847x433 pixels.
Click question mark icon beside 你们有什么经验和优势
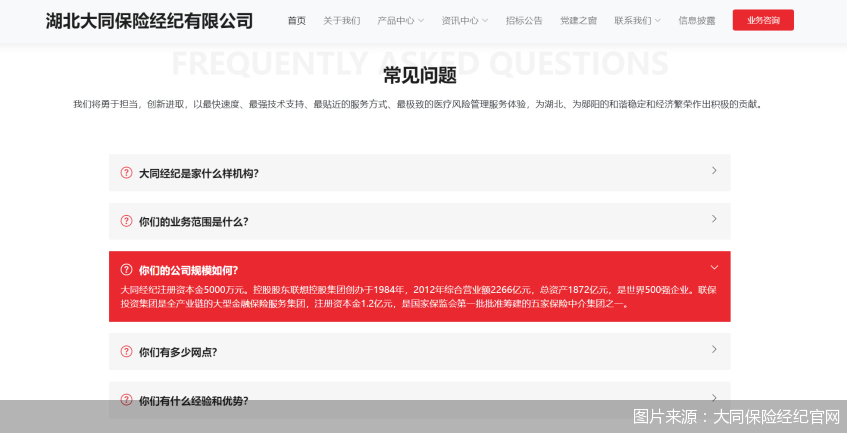[x=126, y=399]
